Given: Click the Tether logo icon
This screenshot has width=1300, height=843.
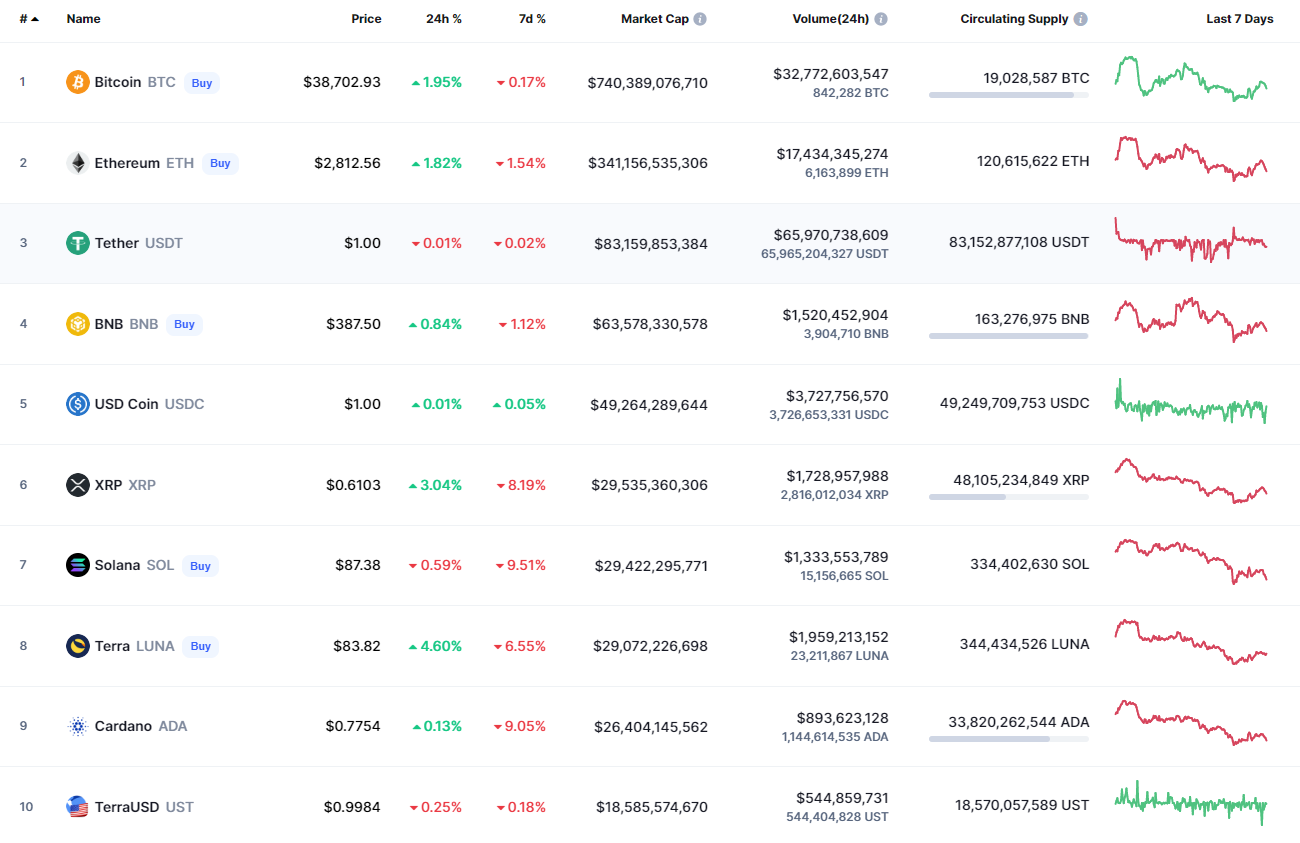Looking at the screenshot, I should [x=78, y=243].
